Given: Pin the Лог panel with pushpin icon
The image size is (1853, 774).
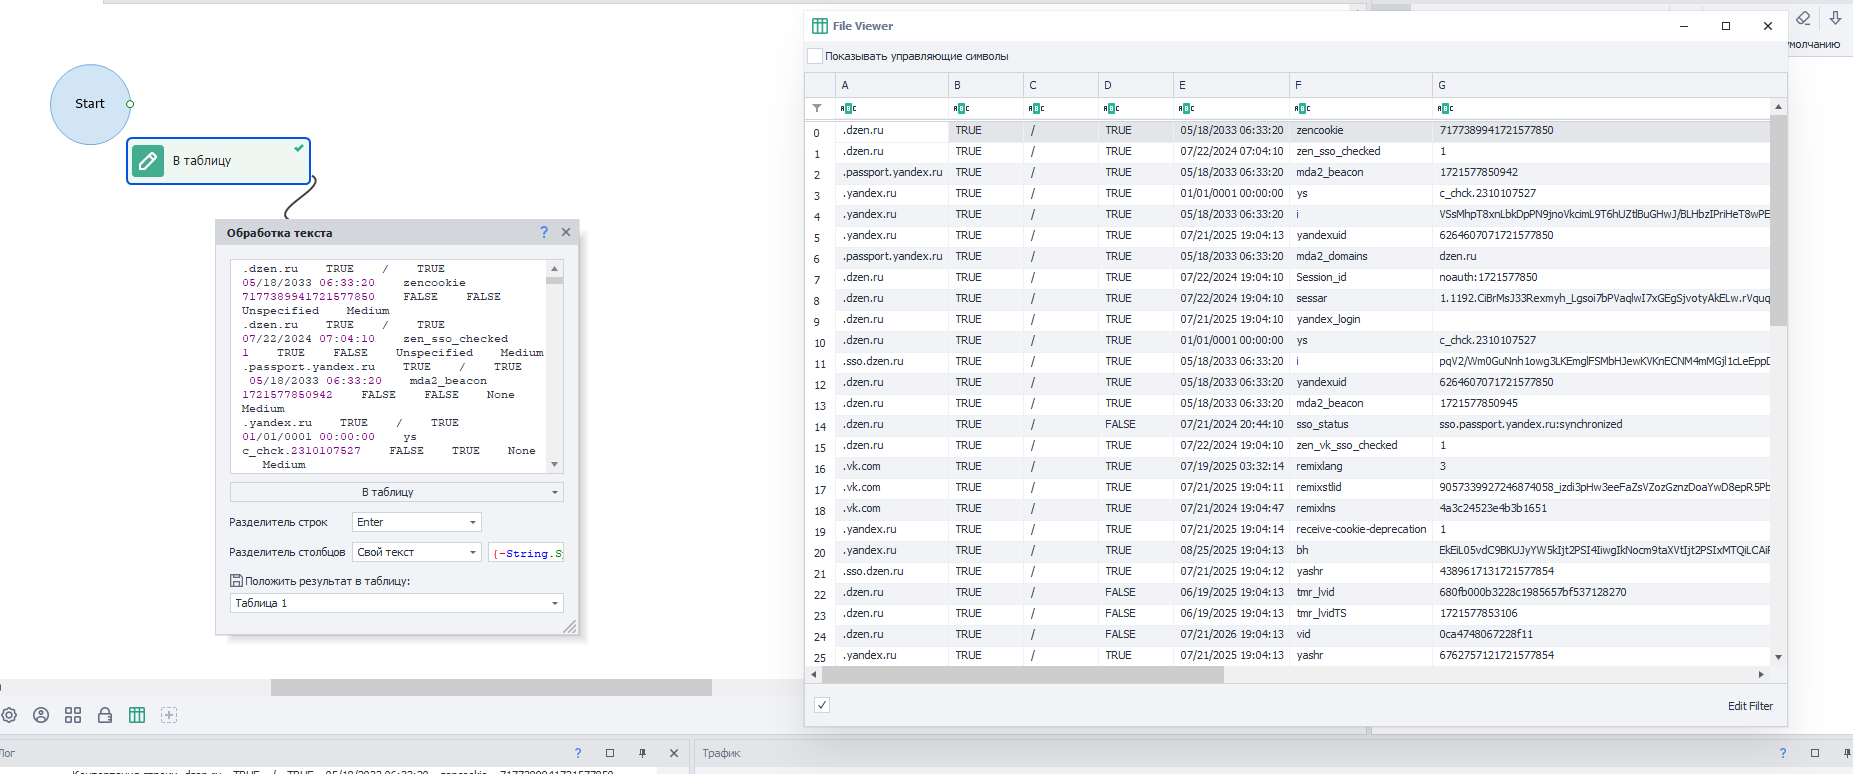Looking at the screenshot, I should tap(642, 753).
